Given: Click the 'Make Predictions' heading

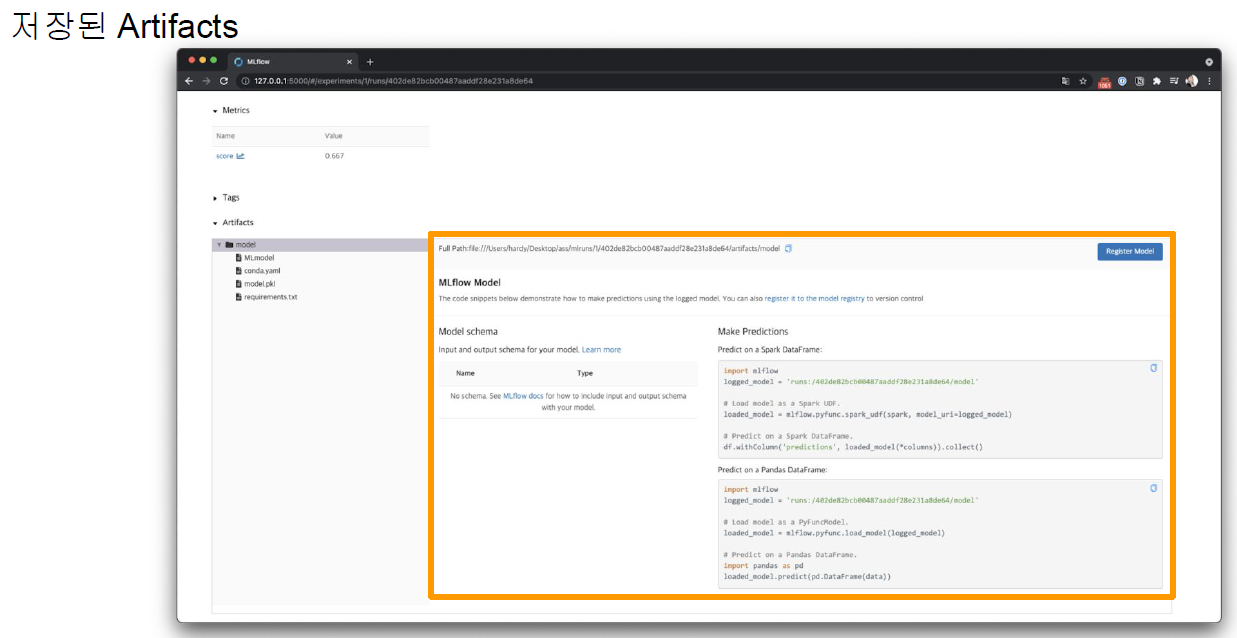Looking at the screenshot, I should pos(753,331).
